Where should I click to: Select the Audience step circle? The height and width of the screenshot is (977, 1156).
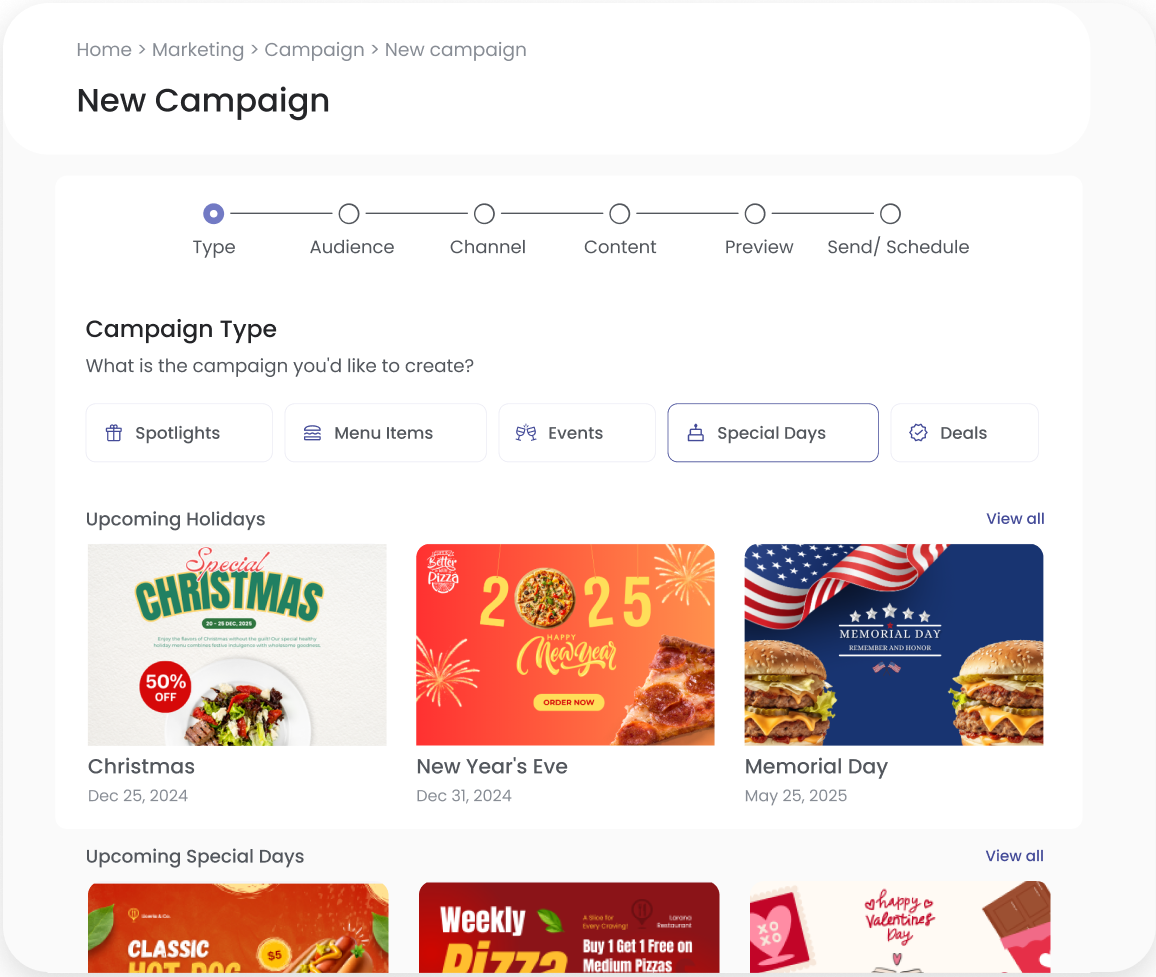[349, 214]
